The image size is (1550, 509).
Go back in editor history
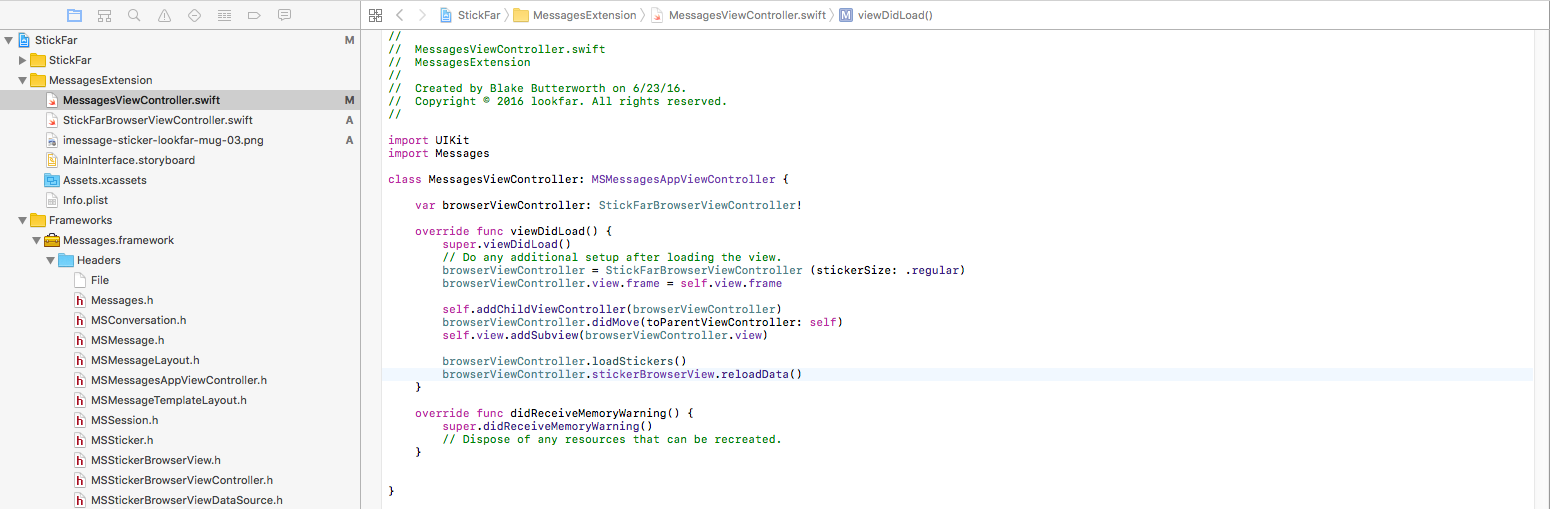pos(400,15)
